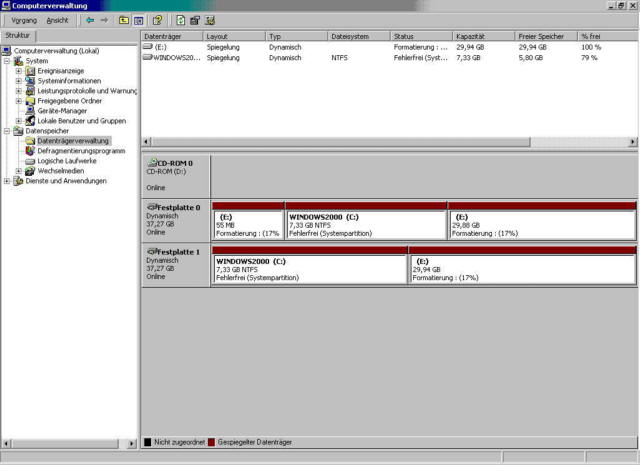Expand Leistungsprotokolle und Warnungen node
Screen dimensions: 640x465
[18, 91]
